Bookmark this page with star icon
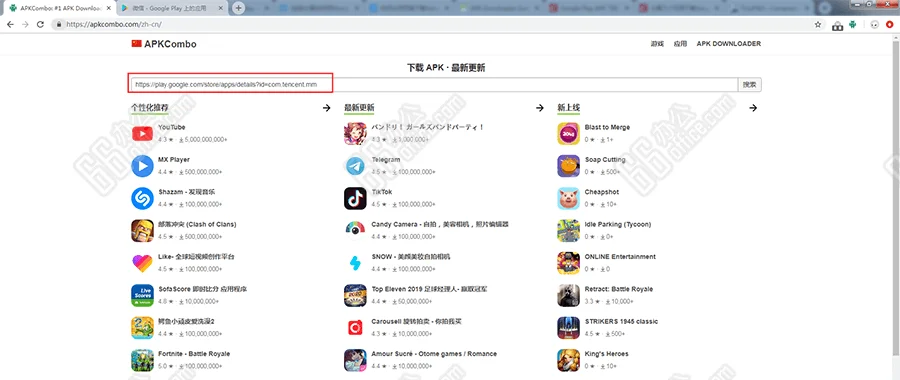Screen dimensions: 900x380 818,25
